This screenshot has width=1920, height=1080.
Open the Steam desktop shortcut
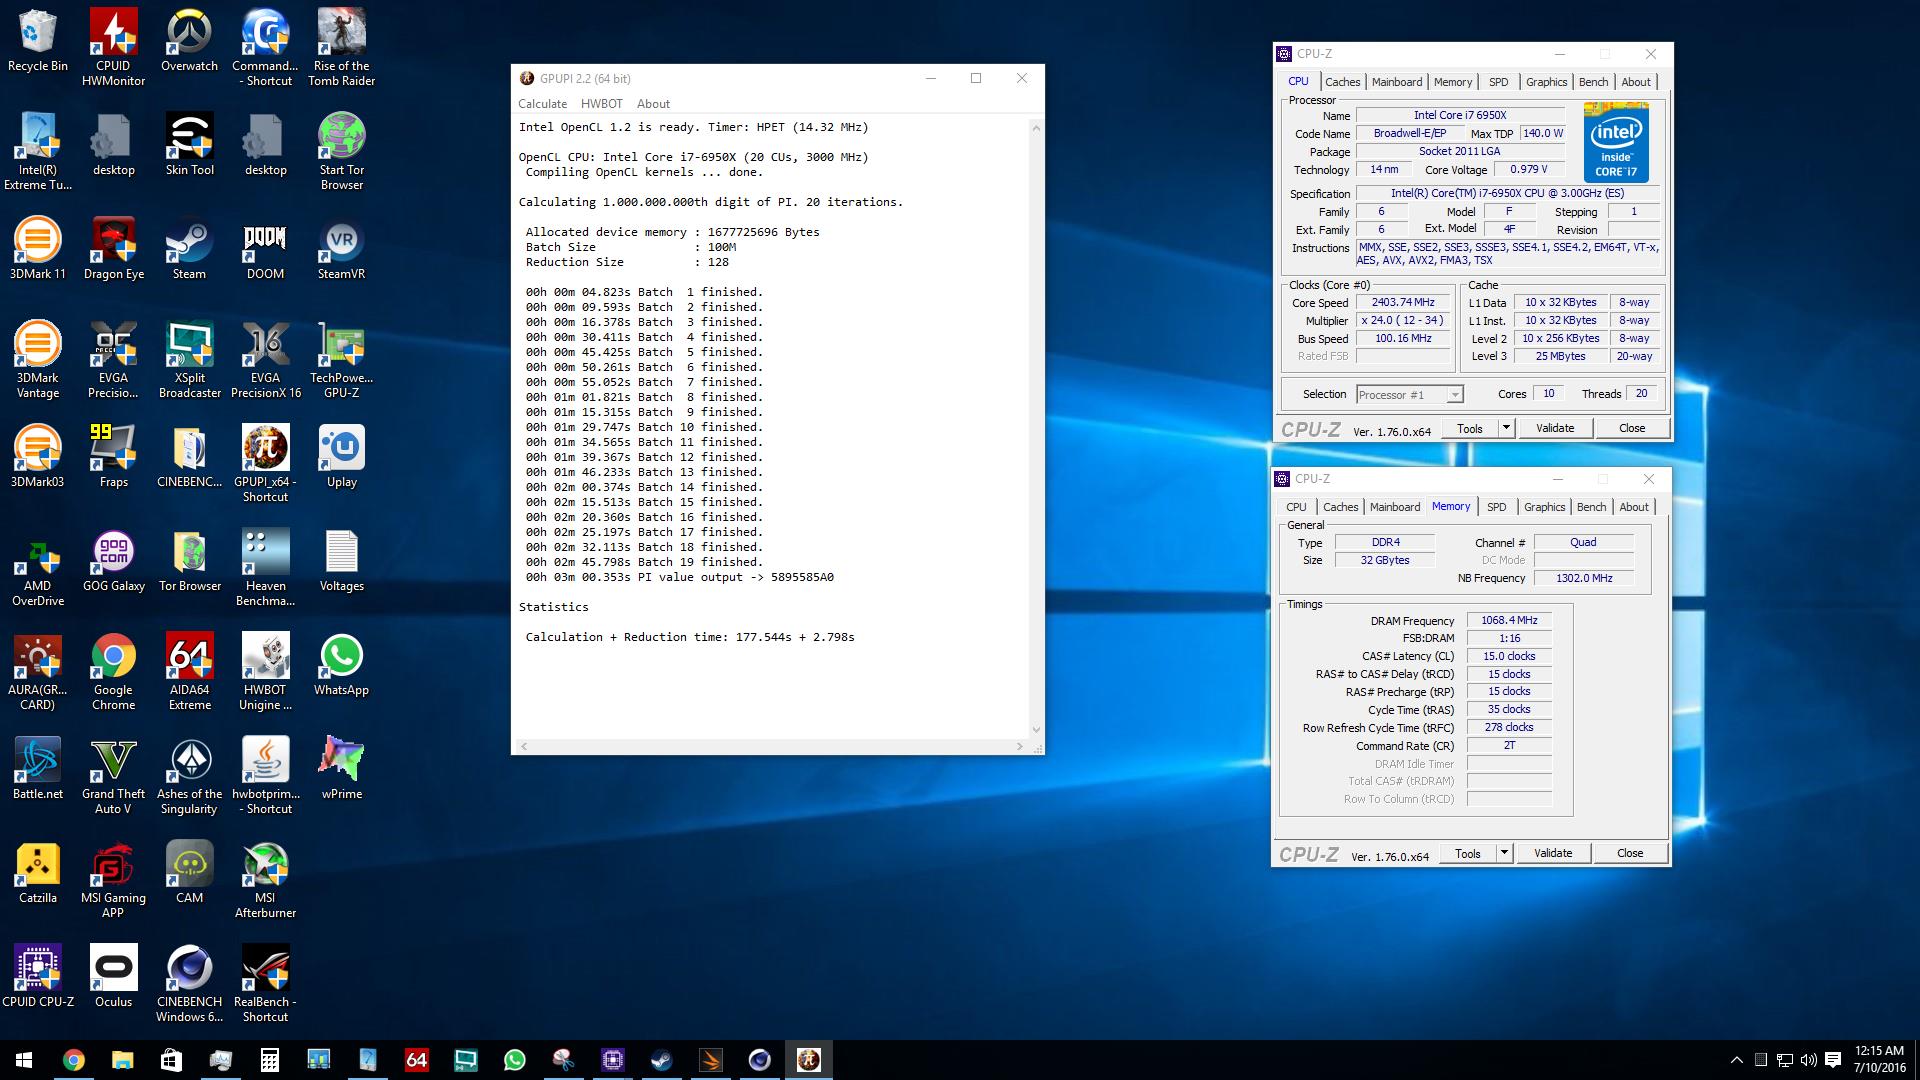(189, 249)
